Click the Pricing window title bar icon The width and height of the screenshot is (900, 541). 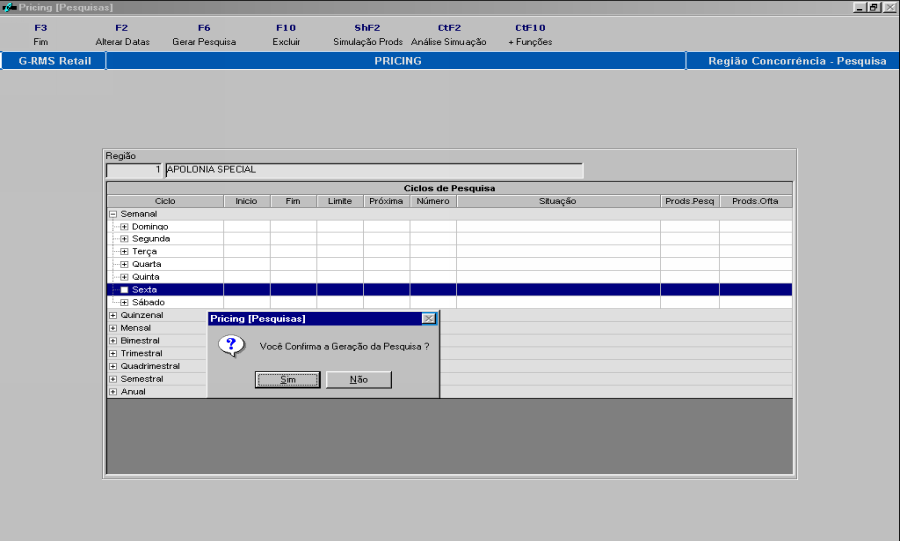coord(9,7)
